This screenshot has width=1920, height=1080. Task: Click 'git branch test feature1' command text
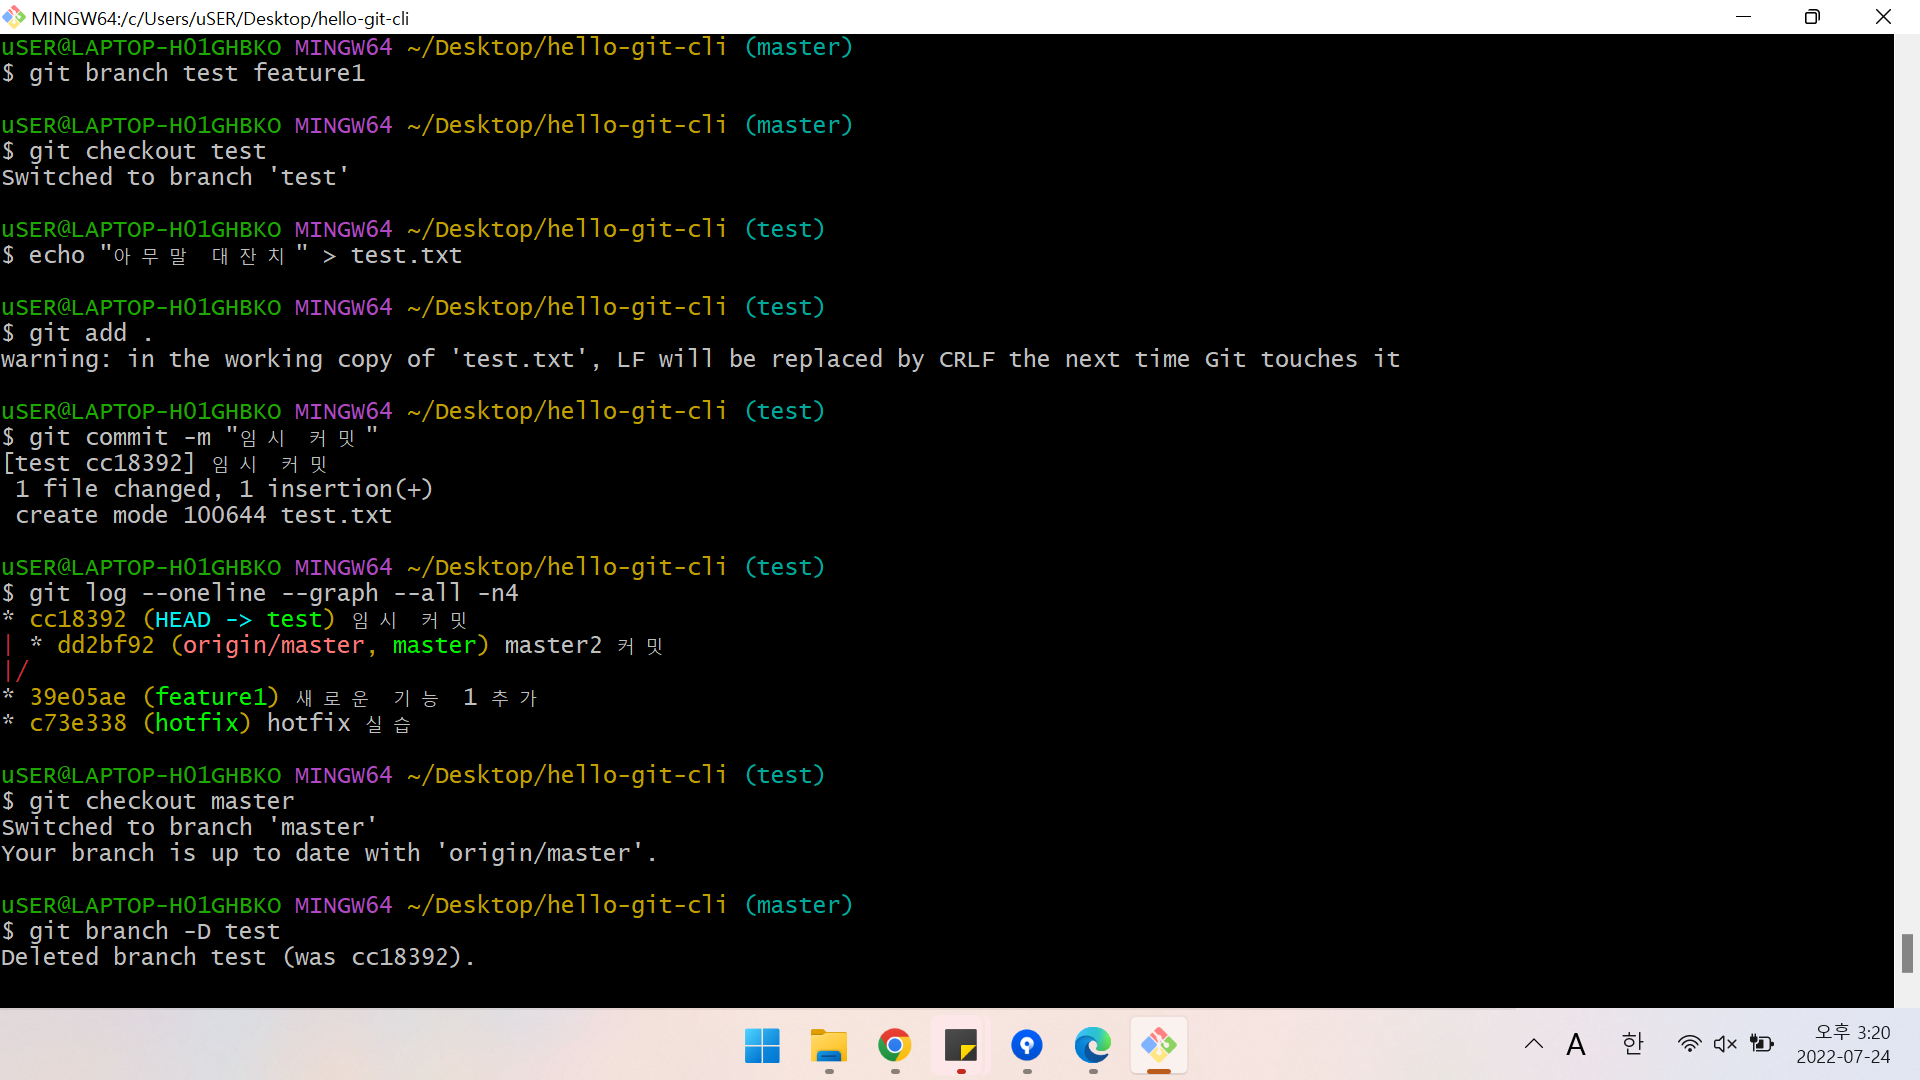click(x=197, y=73)
